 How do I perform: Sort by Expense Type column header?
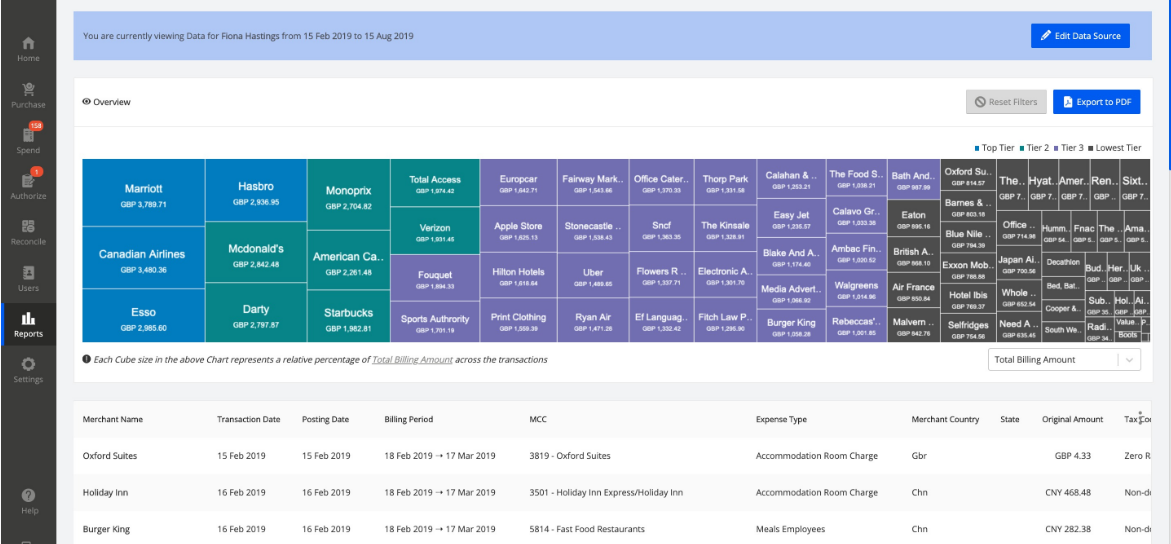click(x=781, y=419)
